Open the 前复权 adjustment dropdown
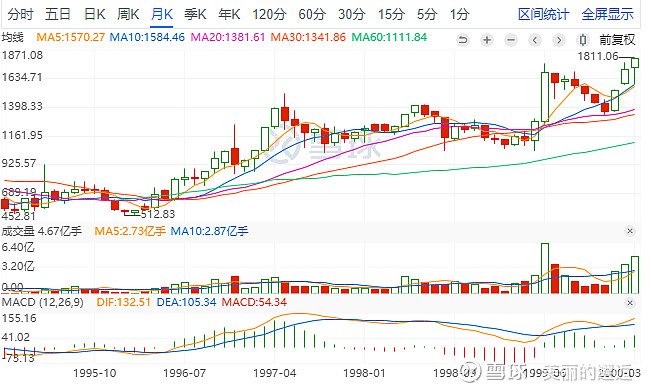Screen dimensions: 651x392 (617, 40)
